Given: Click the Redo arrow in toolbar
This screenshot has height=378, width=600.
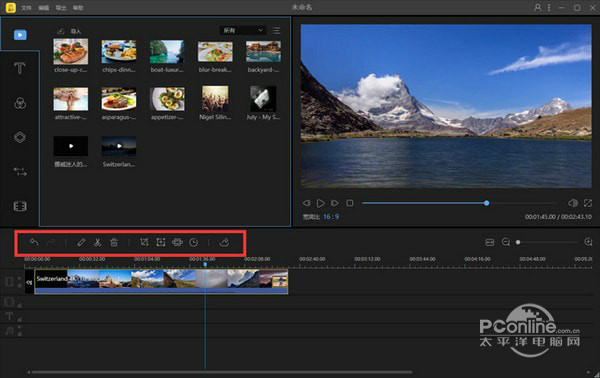Looking at the screenshot, I should point(51,242).
